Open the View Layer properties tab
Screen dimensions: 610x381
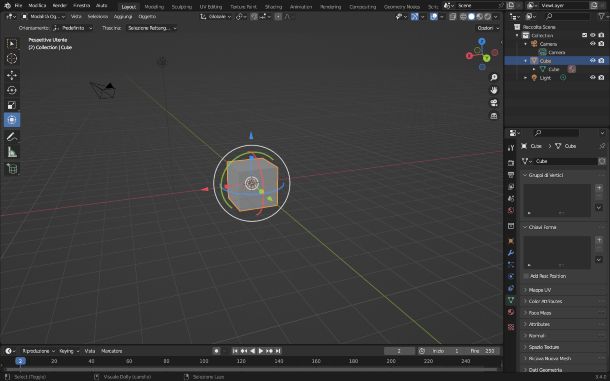pos(511,187)
